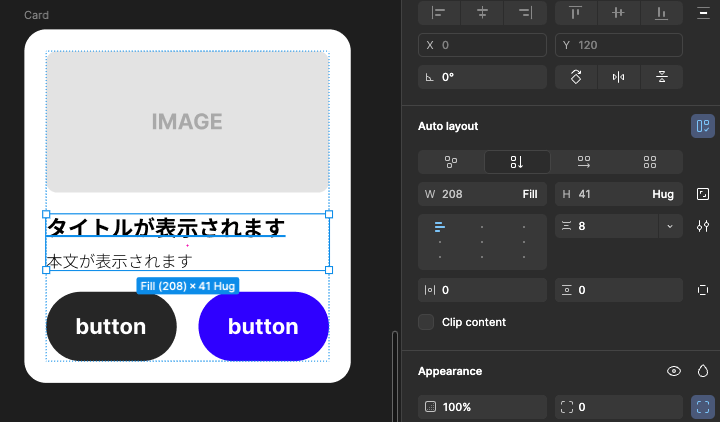Image resolution: width=720 pixels, height=422 pixels.
Task: Select horizontal auto layout direction
Action: (584, 162)
